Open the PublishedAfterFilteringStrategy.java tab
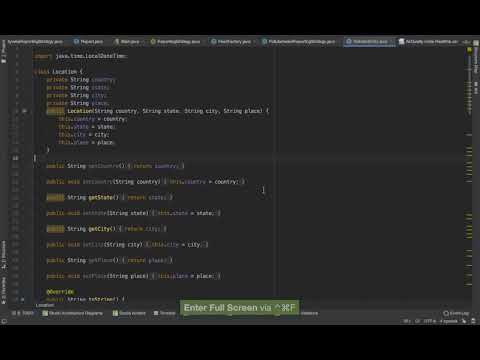The width and height of the screenshot is (480, 360). 299,42
